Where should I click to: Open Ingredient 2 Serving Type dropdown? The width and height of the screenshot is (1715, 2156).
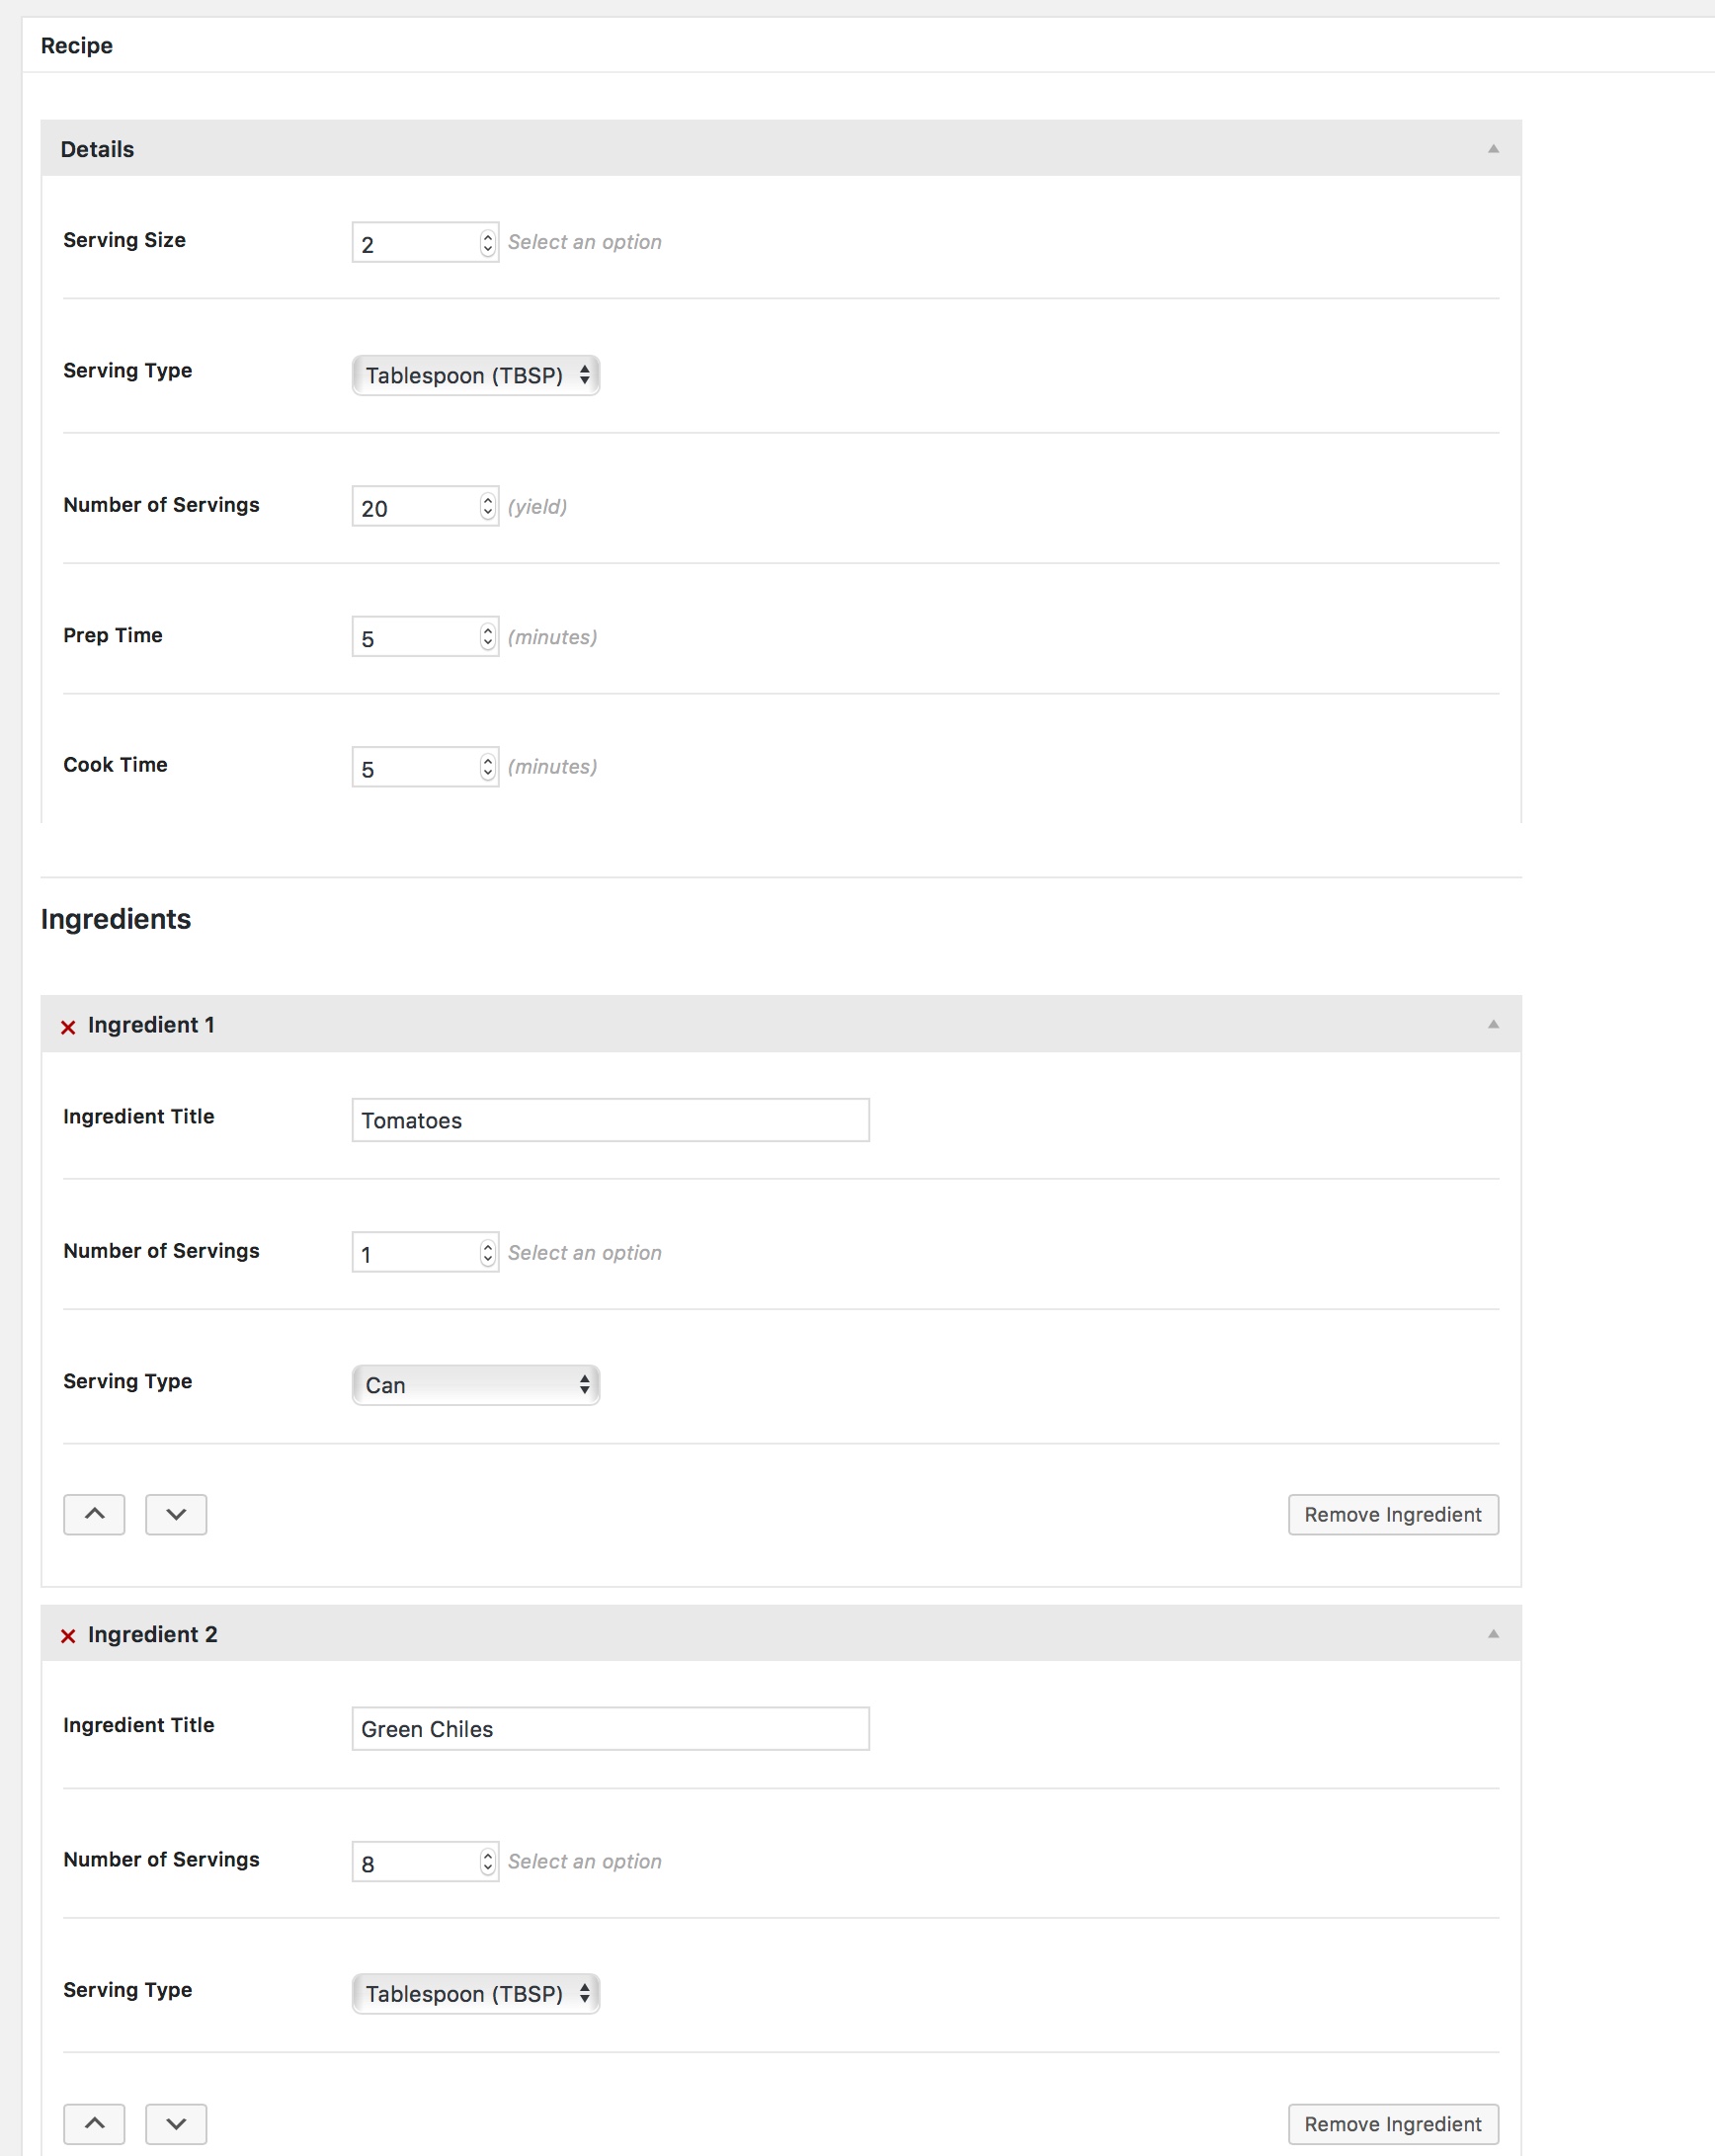tap(476, 1994)
